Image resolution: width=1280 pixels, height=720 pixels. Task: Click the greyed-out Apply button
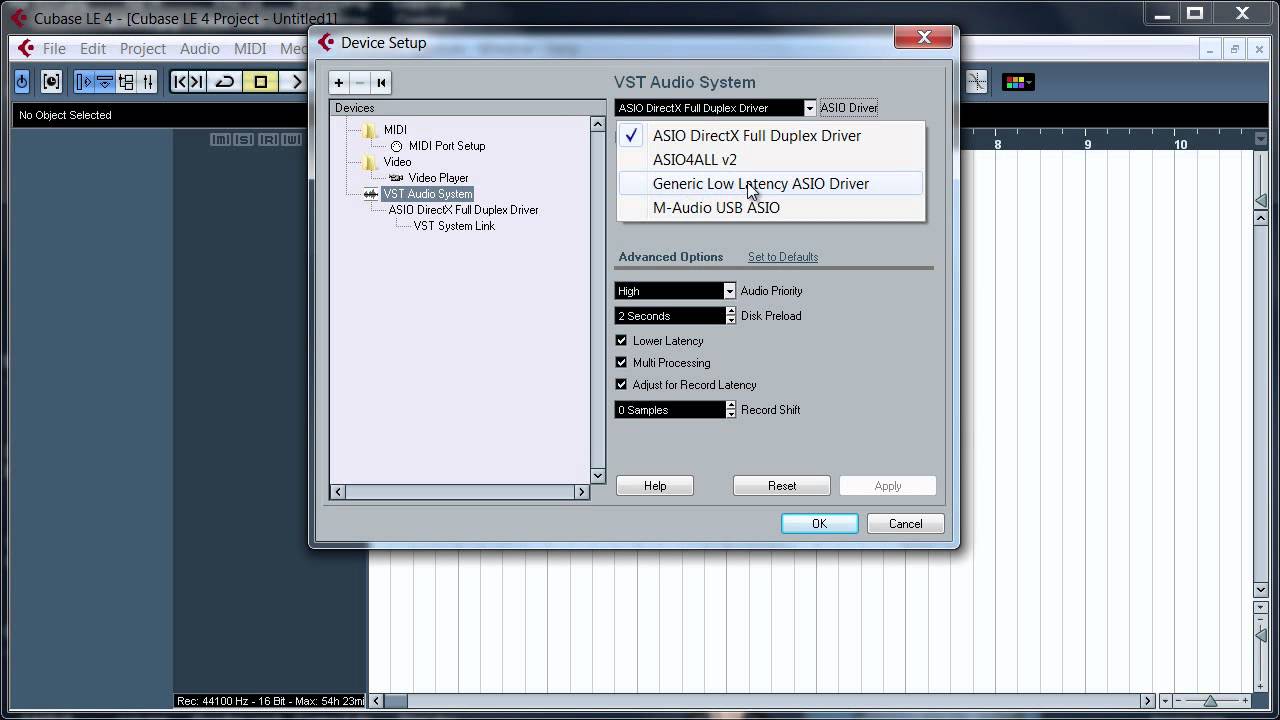pyautogui.click(x=888, y=486)
